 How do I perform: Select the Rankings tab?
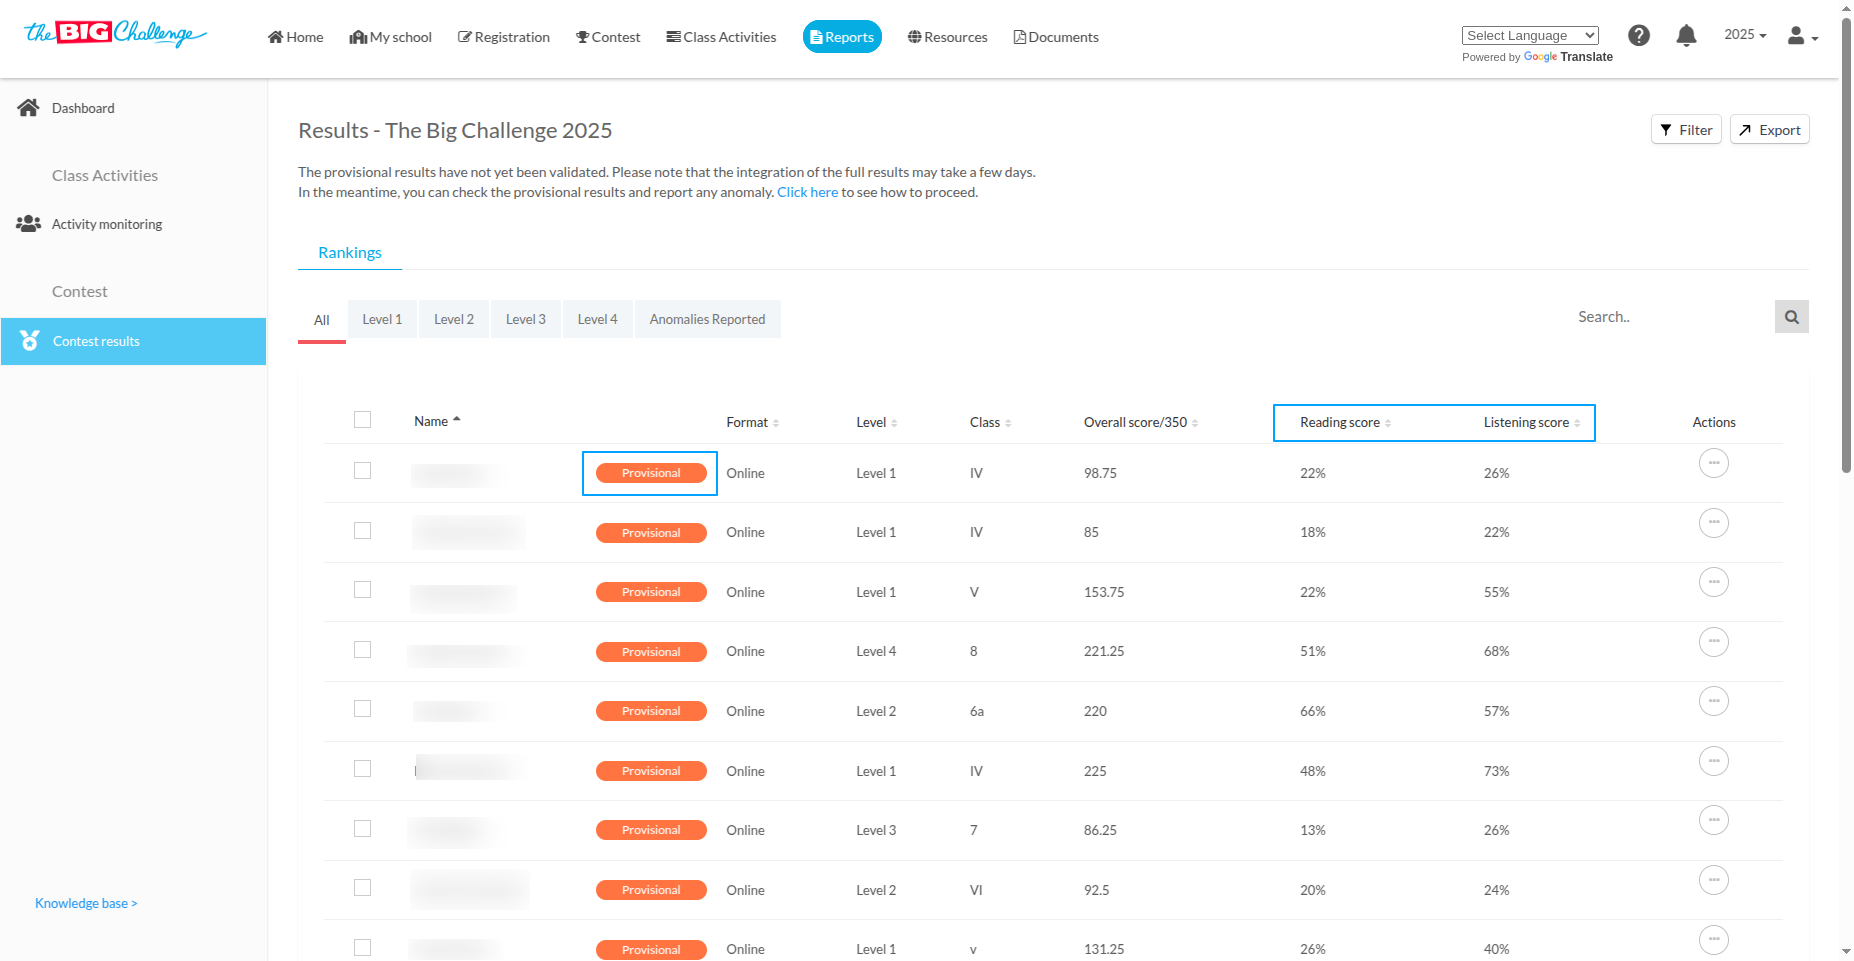pyautogui.click(x=350, y=252)
